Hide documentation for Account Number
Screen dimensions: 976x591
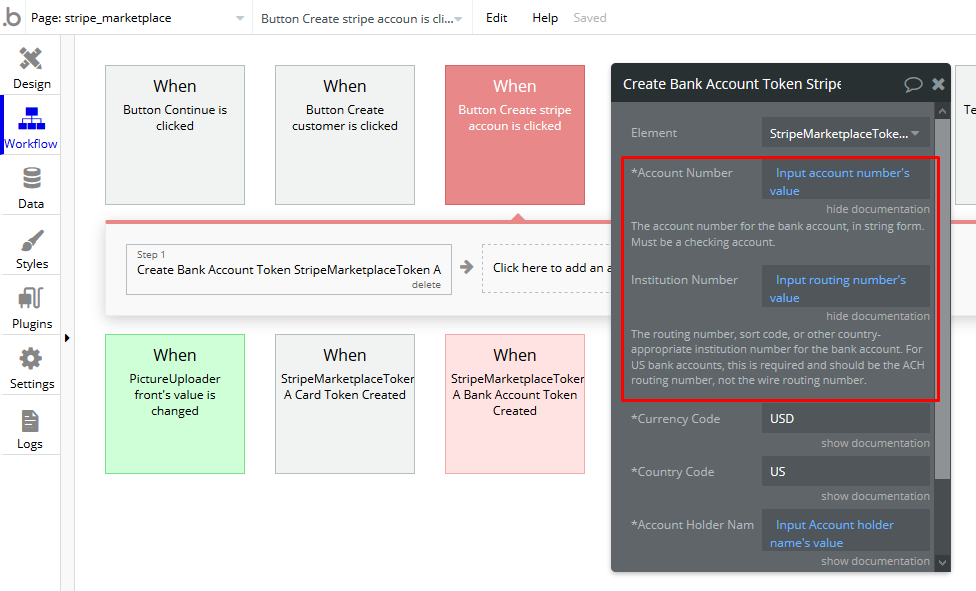click(878, 209)
